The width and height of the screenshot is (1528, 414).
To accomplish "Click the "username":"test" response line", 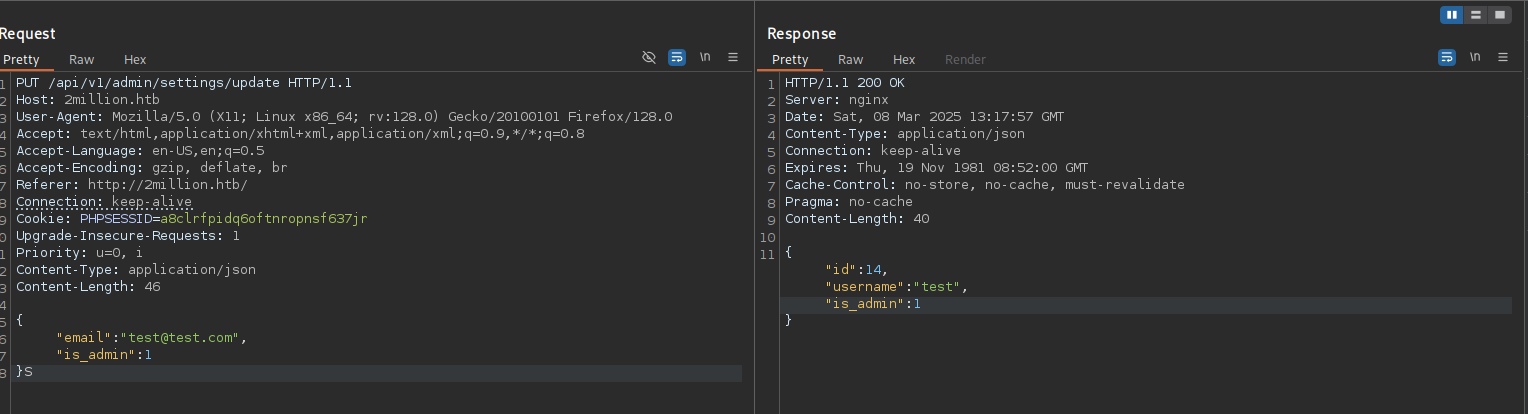I will click(897, 287).
